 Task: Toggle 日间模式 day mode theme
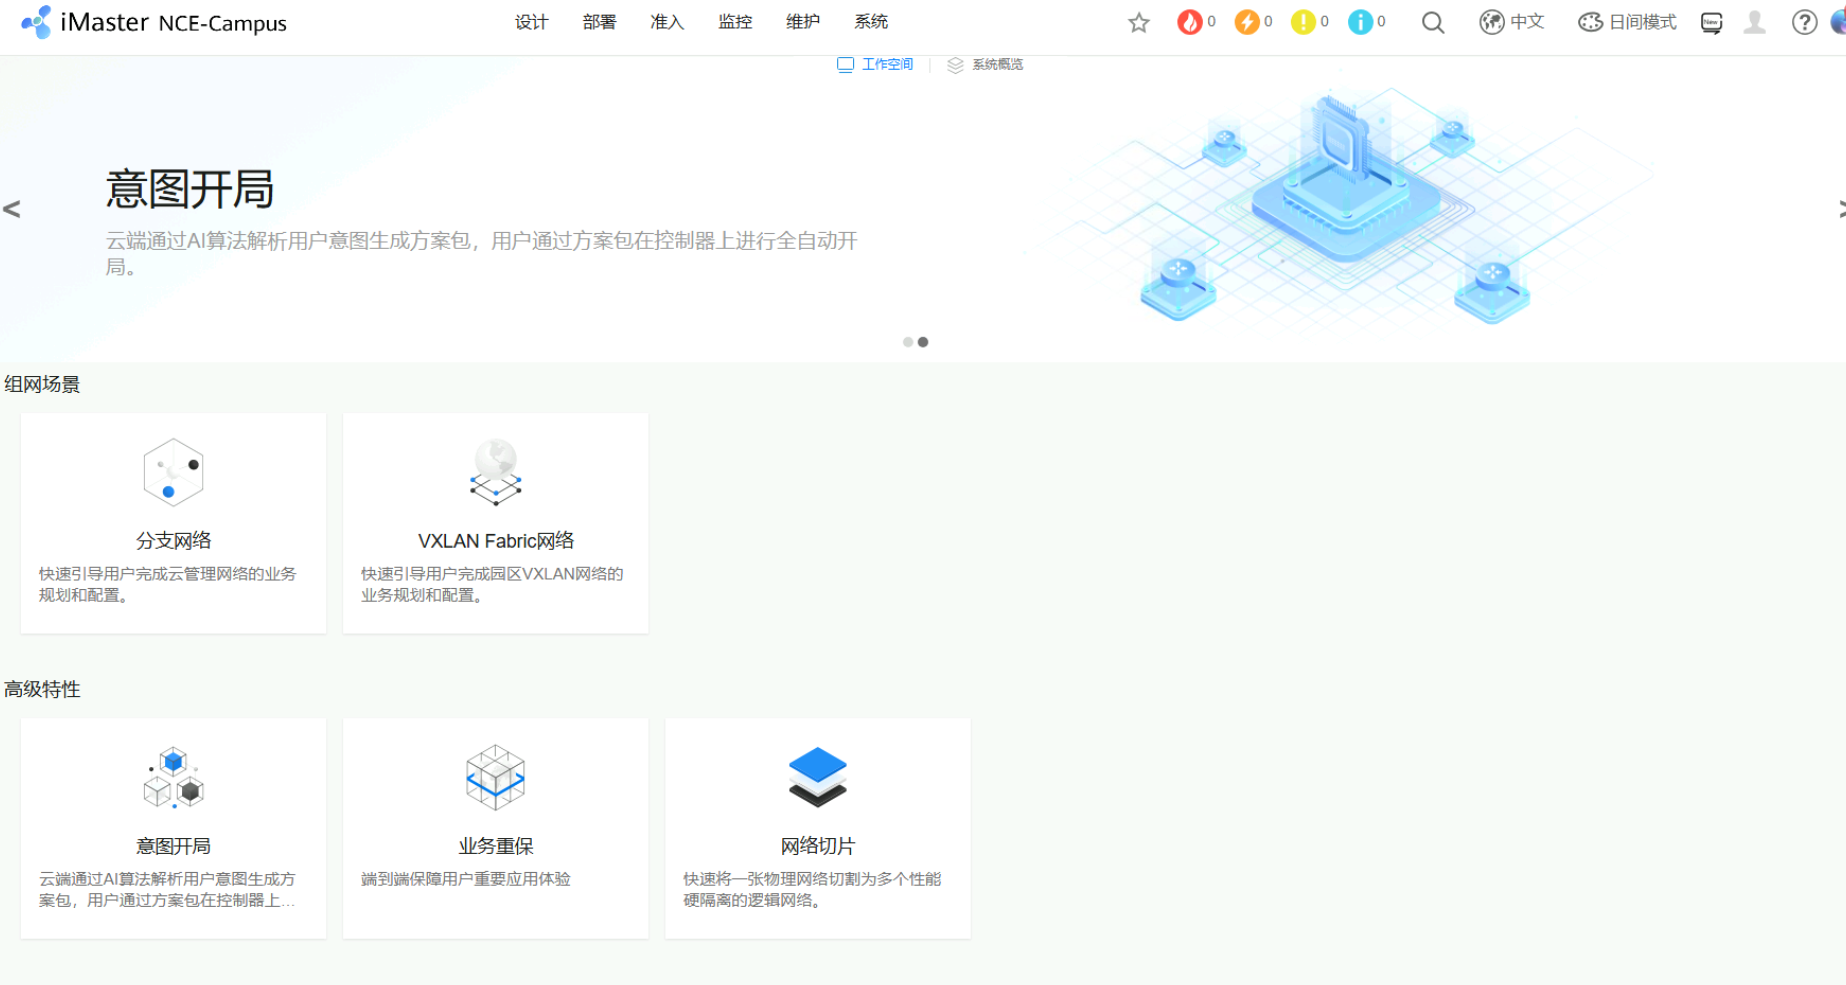(x=1627, y=22)
